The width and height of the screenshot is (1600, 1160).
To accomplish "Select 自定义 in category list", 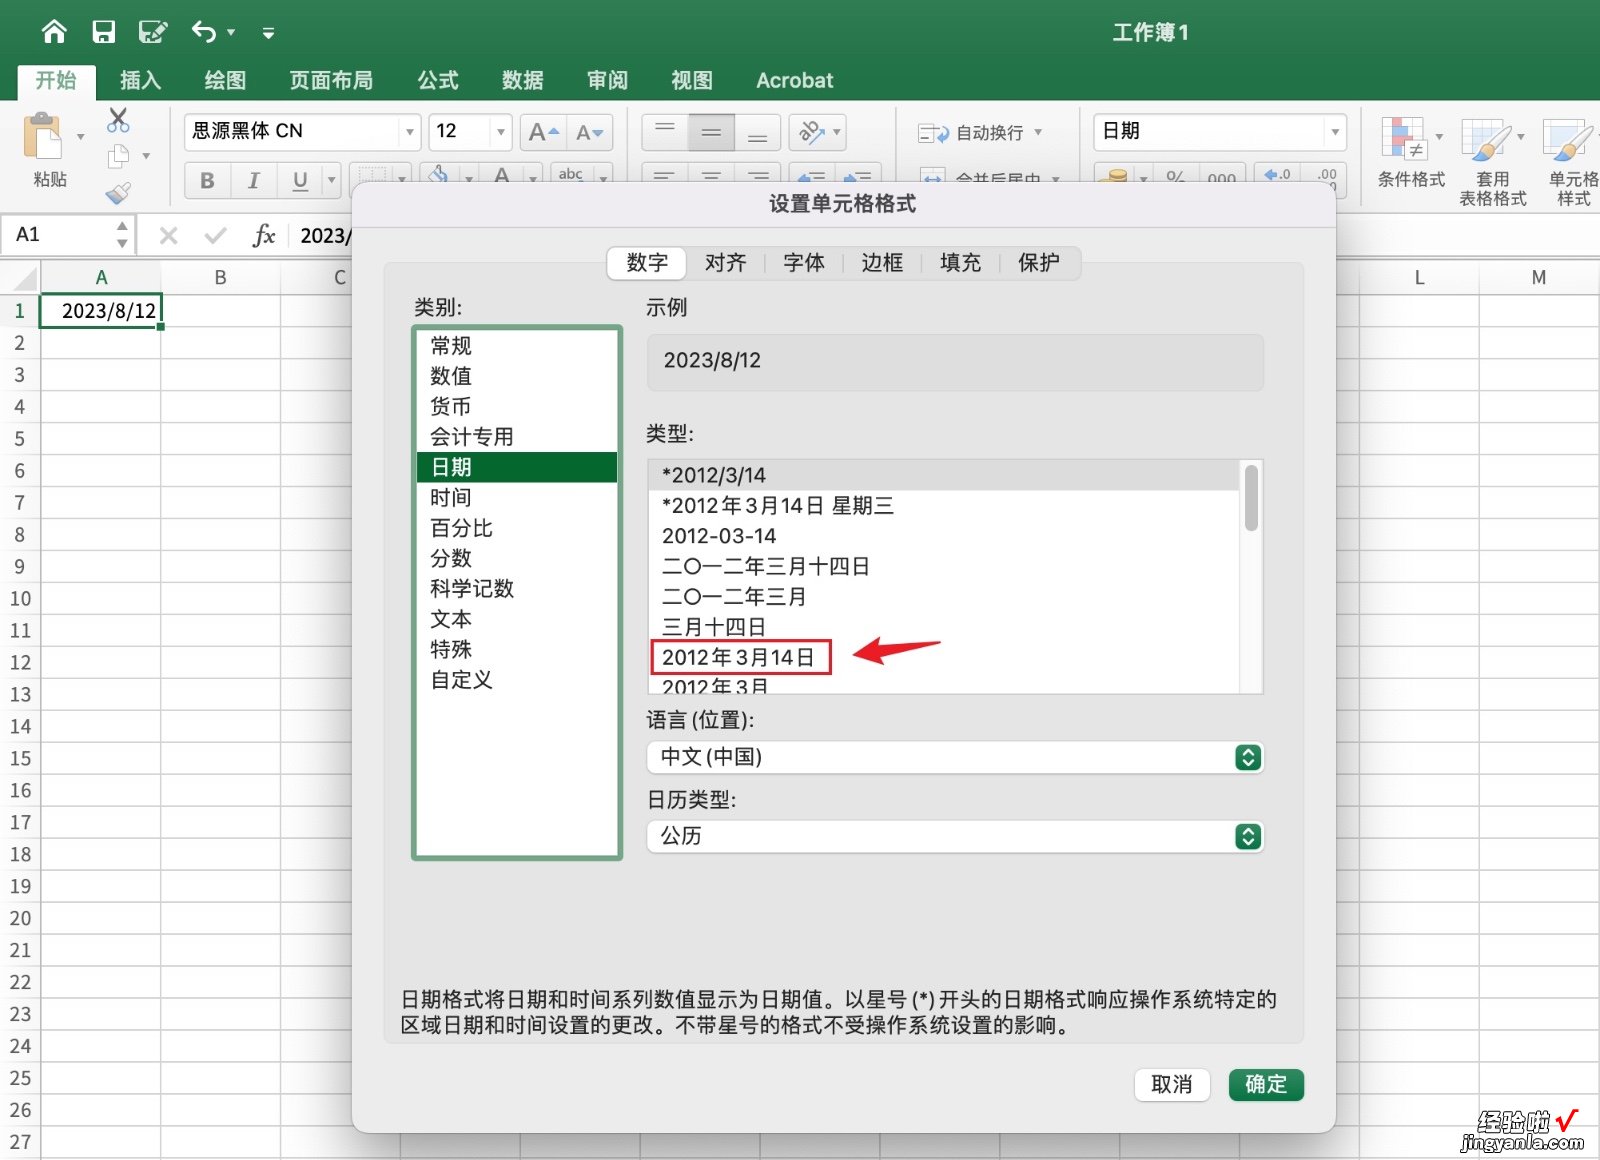I will [517, 680].
